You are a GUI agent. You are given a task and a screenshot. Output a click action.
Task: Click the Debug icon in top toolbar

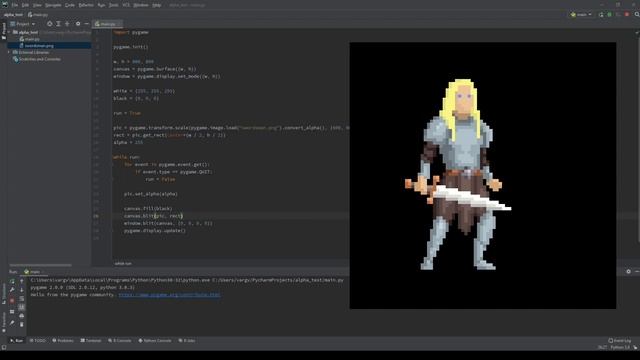(610, 15)
